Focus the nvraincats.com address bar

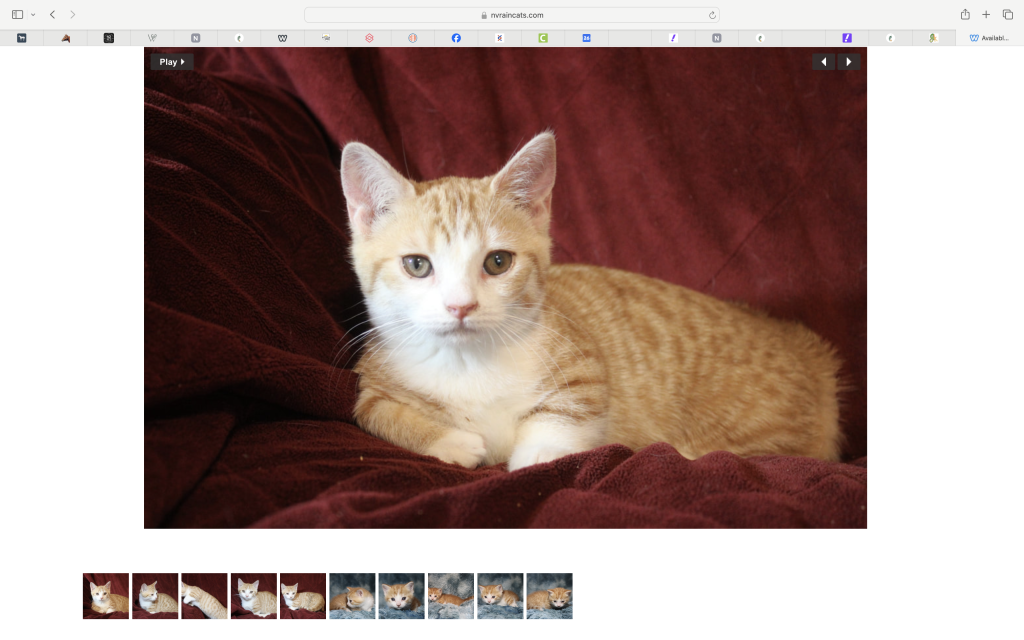512,15
